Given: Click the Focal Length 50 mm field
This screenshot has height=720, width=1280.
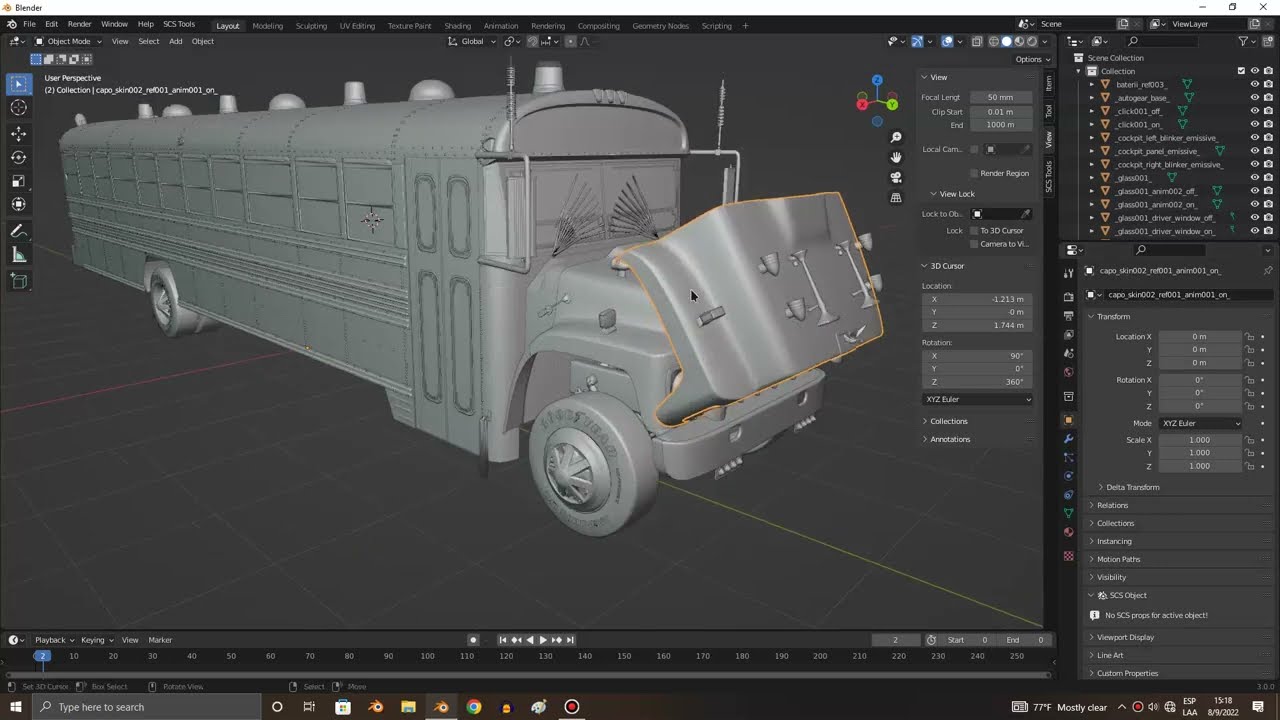Looking at the screenshot, I should 1000,97.
